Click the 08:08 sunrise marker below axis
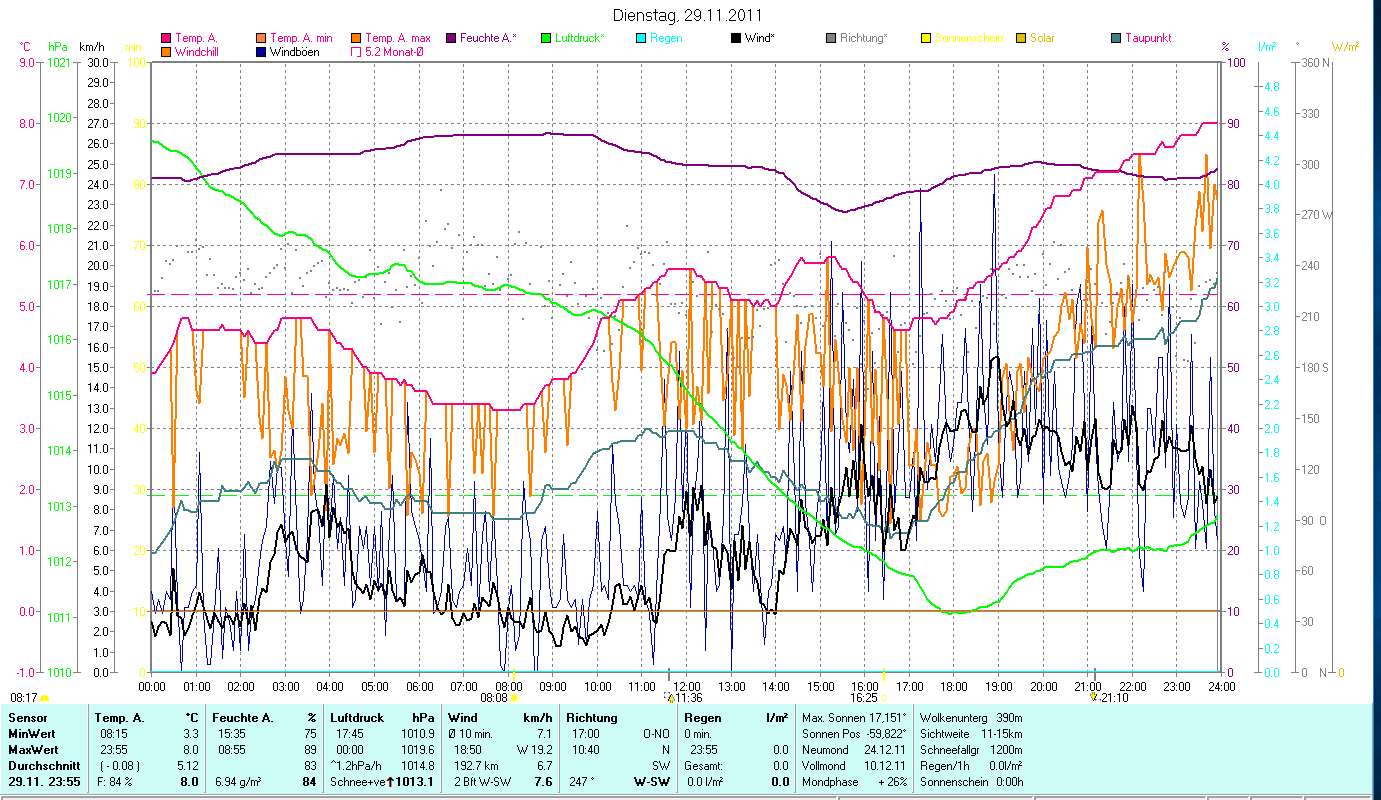 pyautogui.click(x=514, y=698)
